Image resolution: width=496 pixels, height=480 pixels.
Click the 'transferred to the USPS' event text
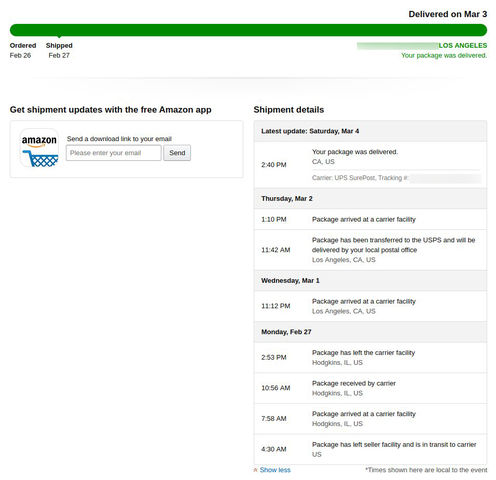[393, 245]
